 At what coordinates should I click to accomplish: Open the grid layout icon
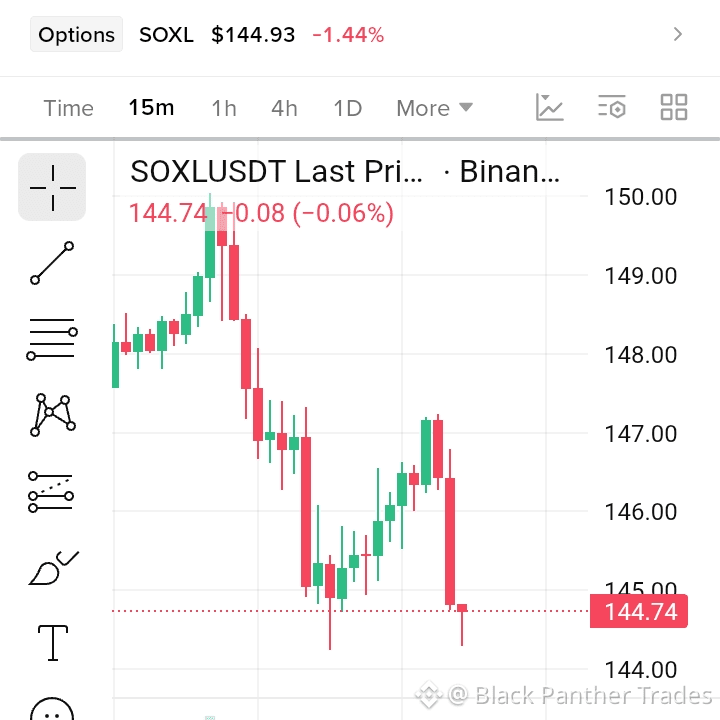tap(674, 107)
